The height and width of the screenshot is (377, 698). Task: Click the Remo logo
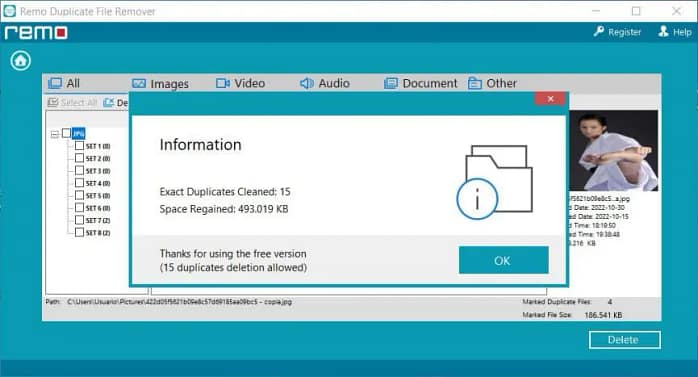pyautogui.click(x=36, y=32)
